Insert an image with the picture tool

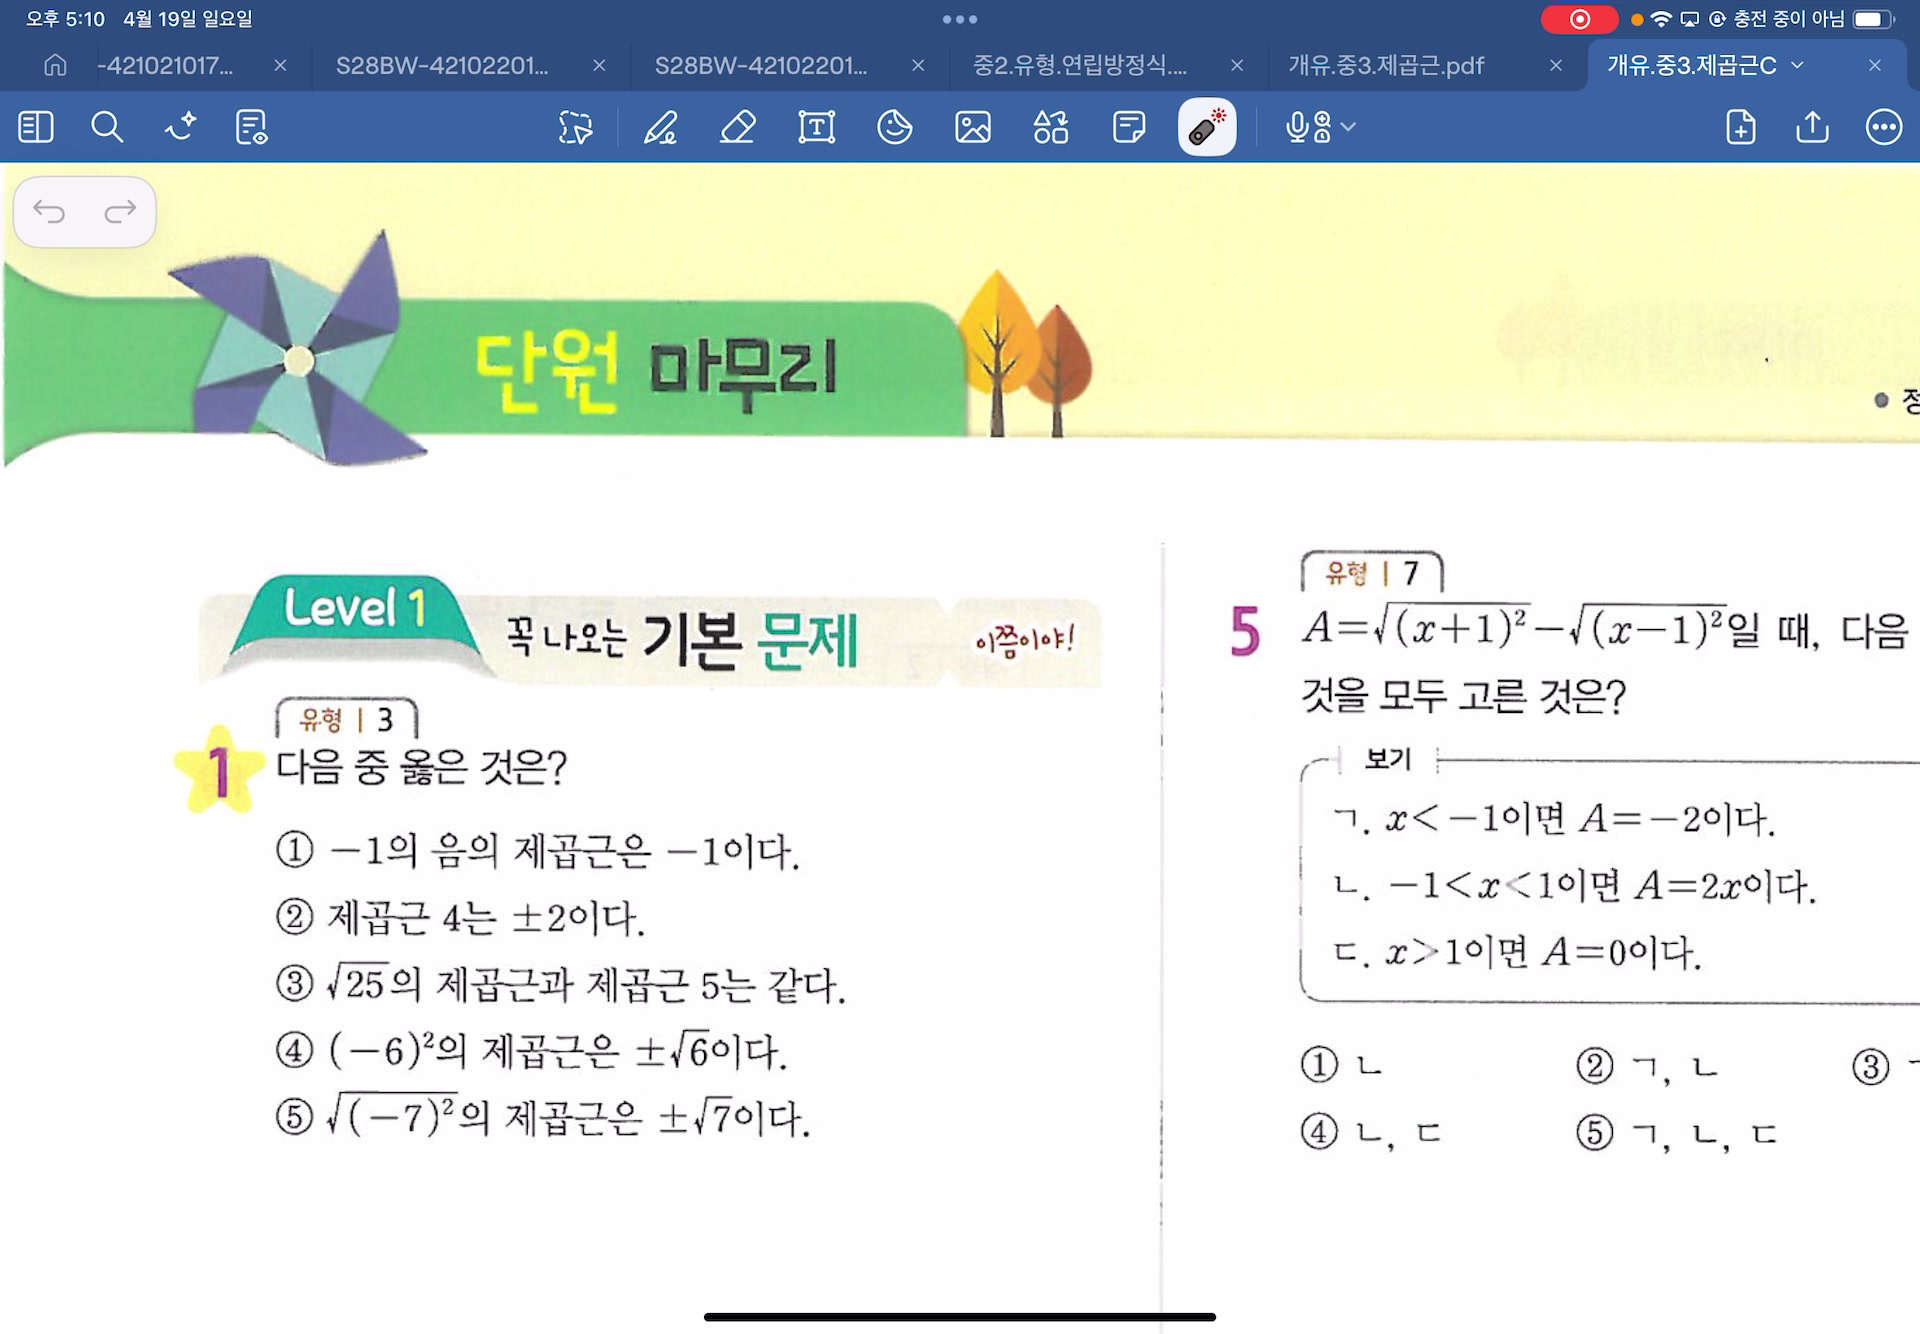pos(973,127)
